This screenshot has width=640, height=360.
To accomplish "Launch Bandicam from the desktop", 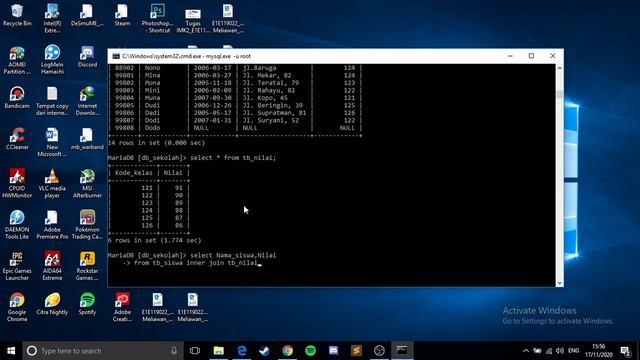I will [x=17, y=98].
